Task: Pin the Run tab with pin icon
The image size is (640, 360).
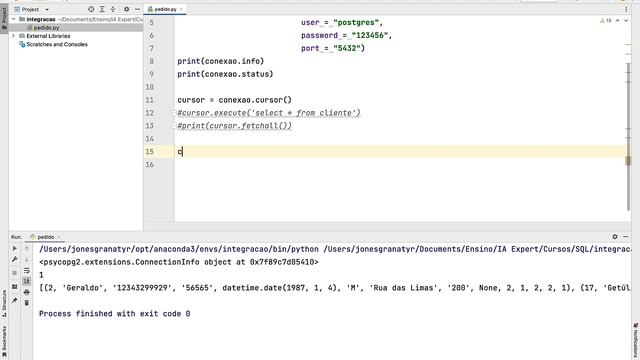Action: (15, 301)
